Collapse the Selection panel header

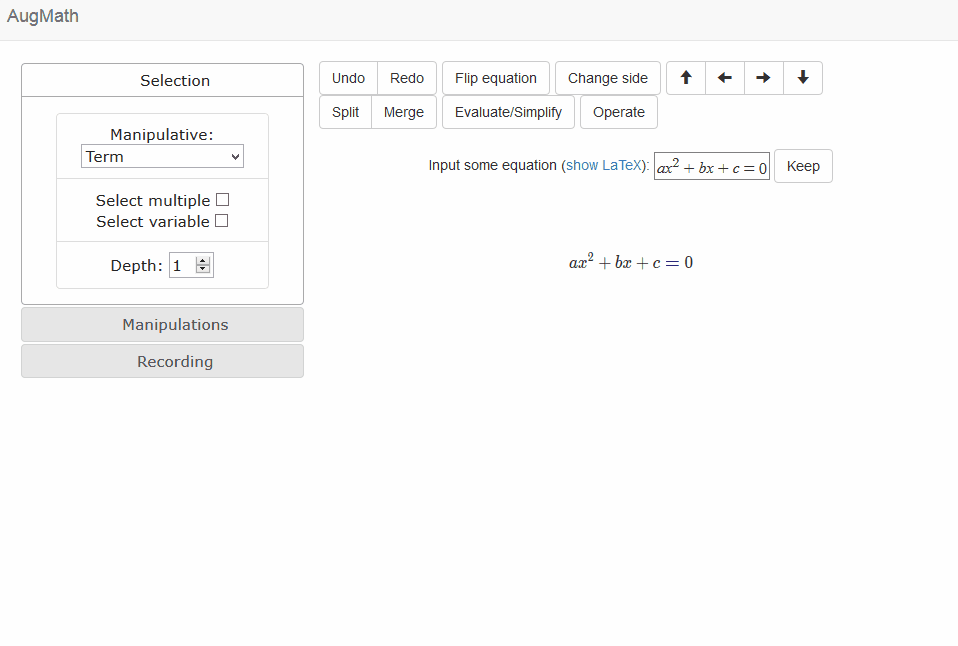[x=163, y=80]
